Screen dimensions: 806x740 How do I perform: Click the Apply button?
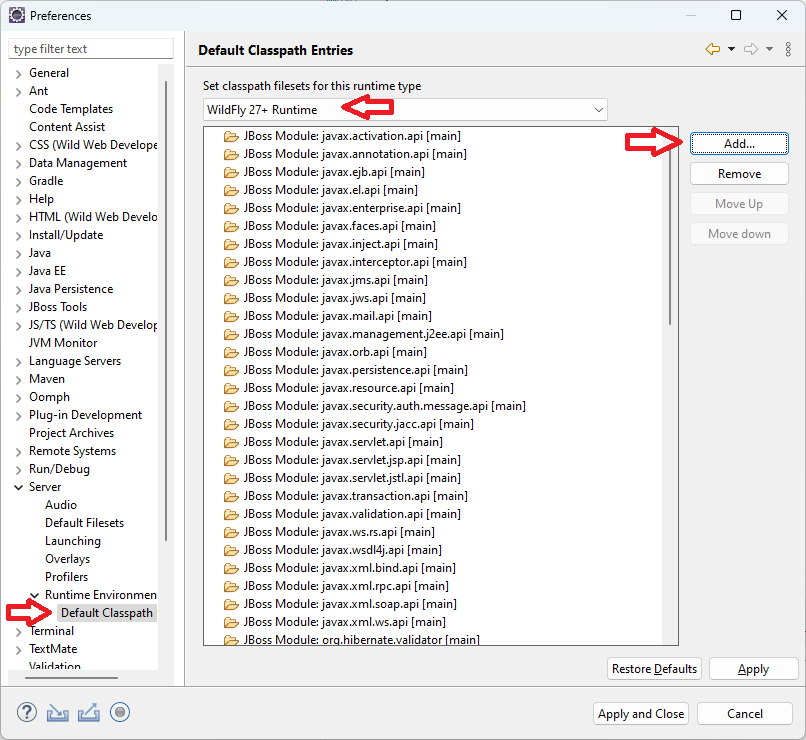coord(753,669)
